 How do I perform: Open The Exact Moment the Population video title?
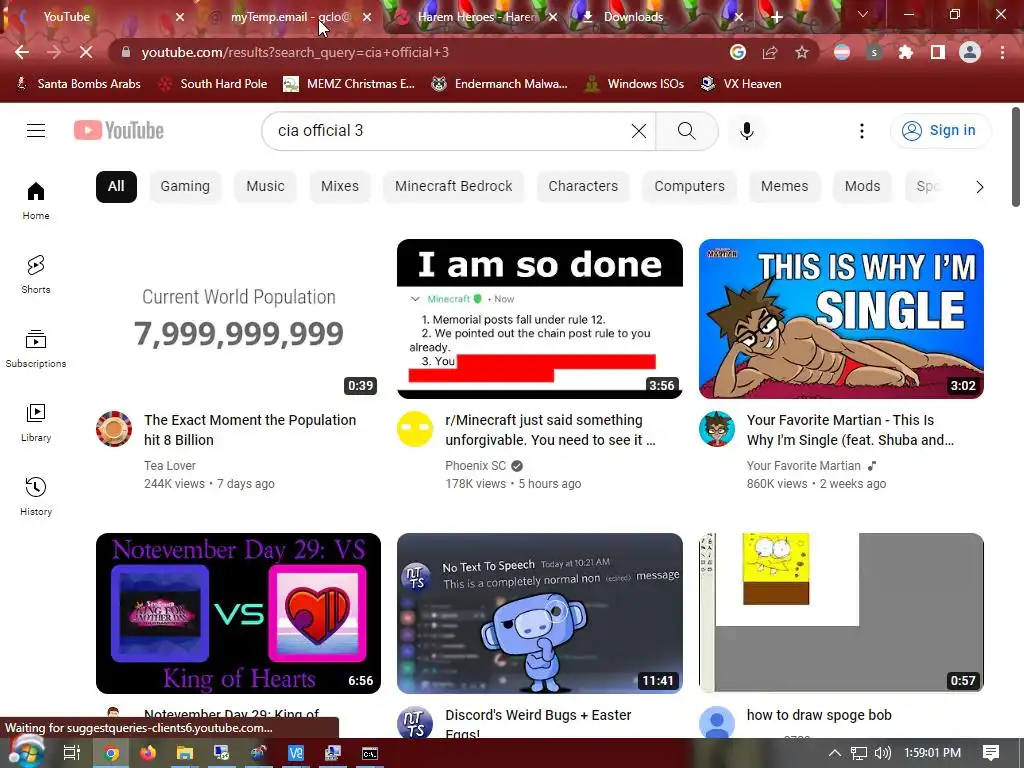tap(250, 430)
